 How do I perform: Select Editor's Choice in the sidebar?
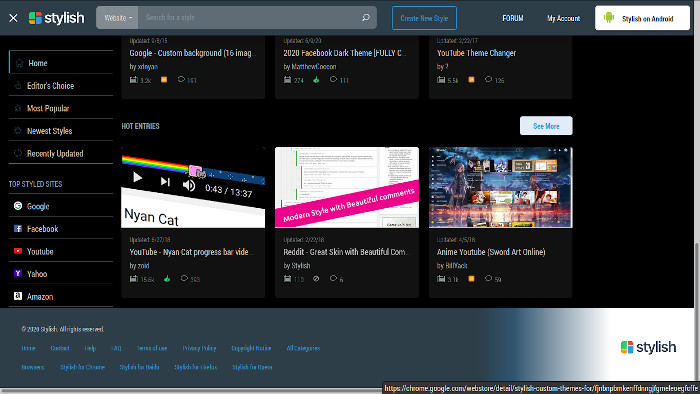coord(61,86)
